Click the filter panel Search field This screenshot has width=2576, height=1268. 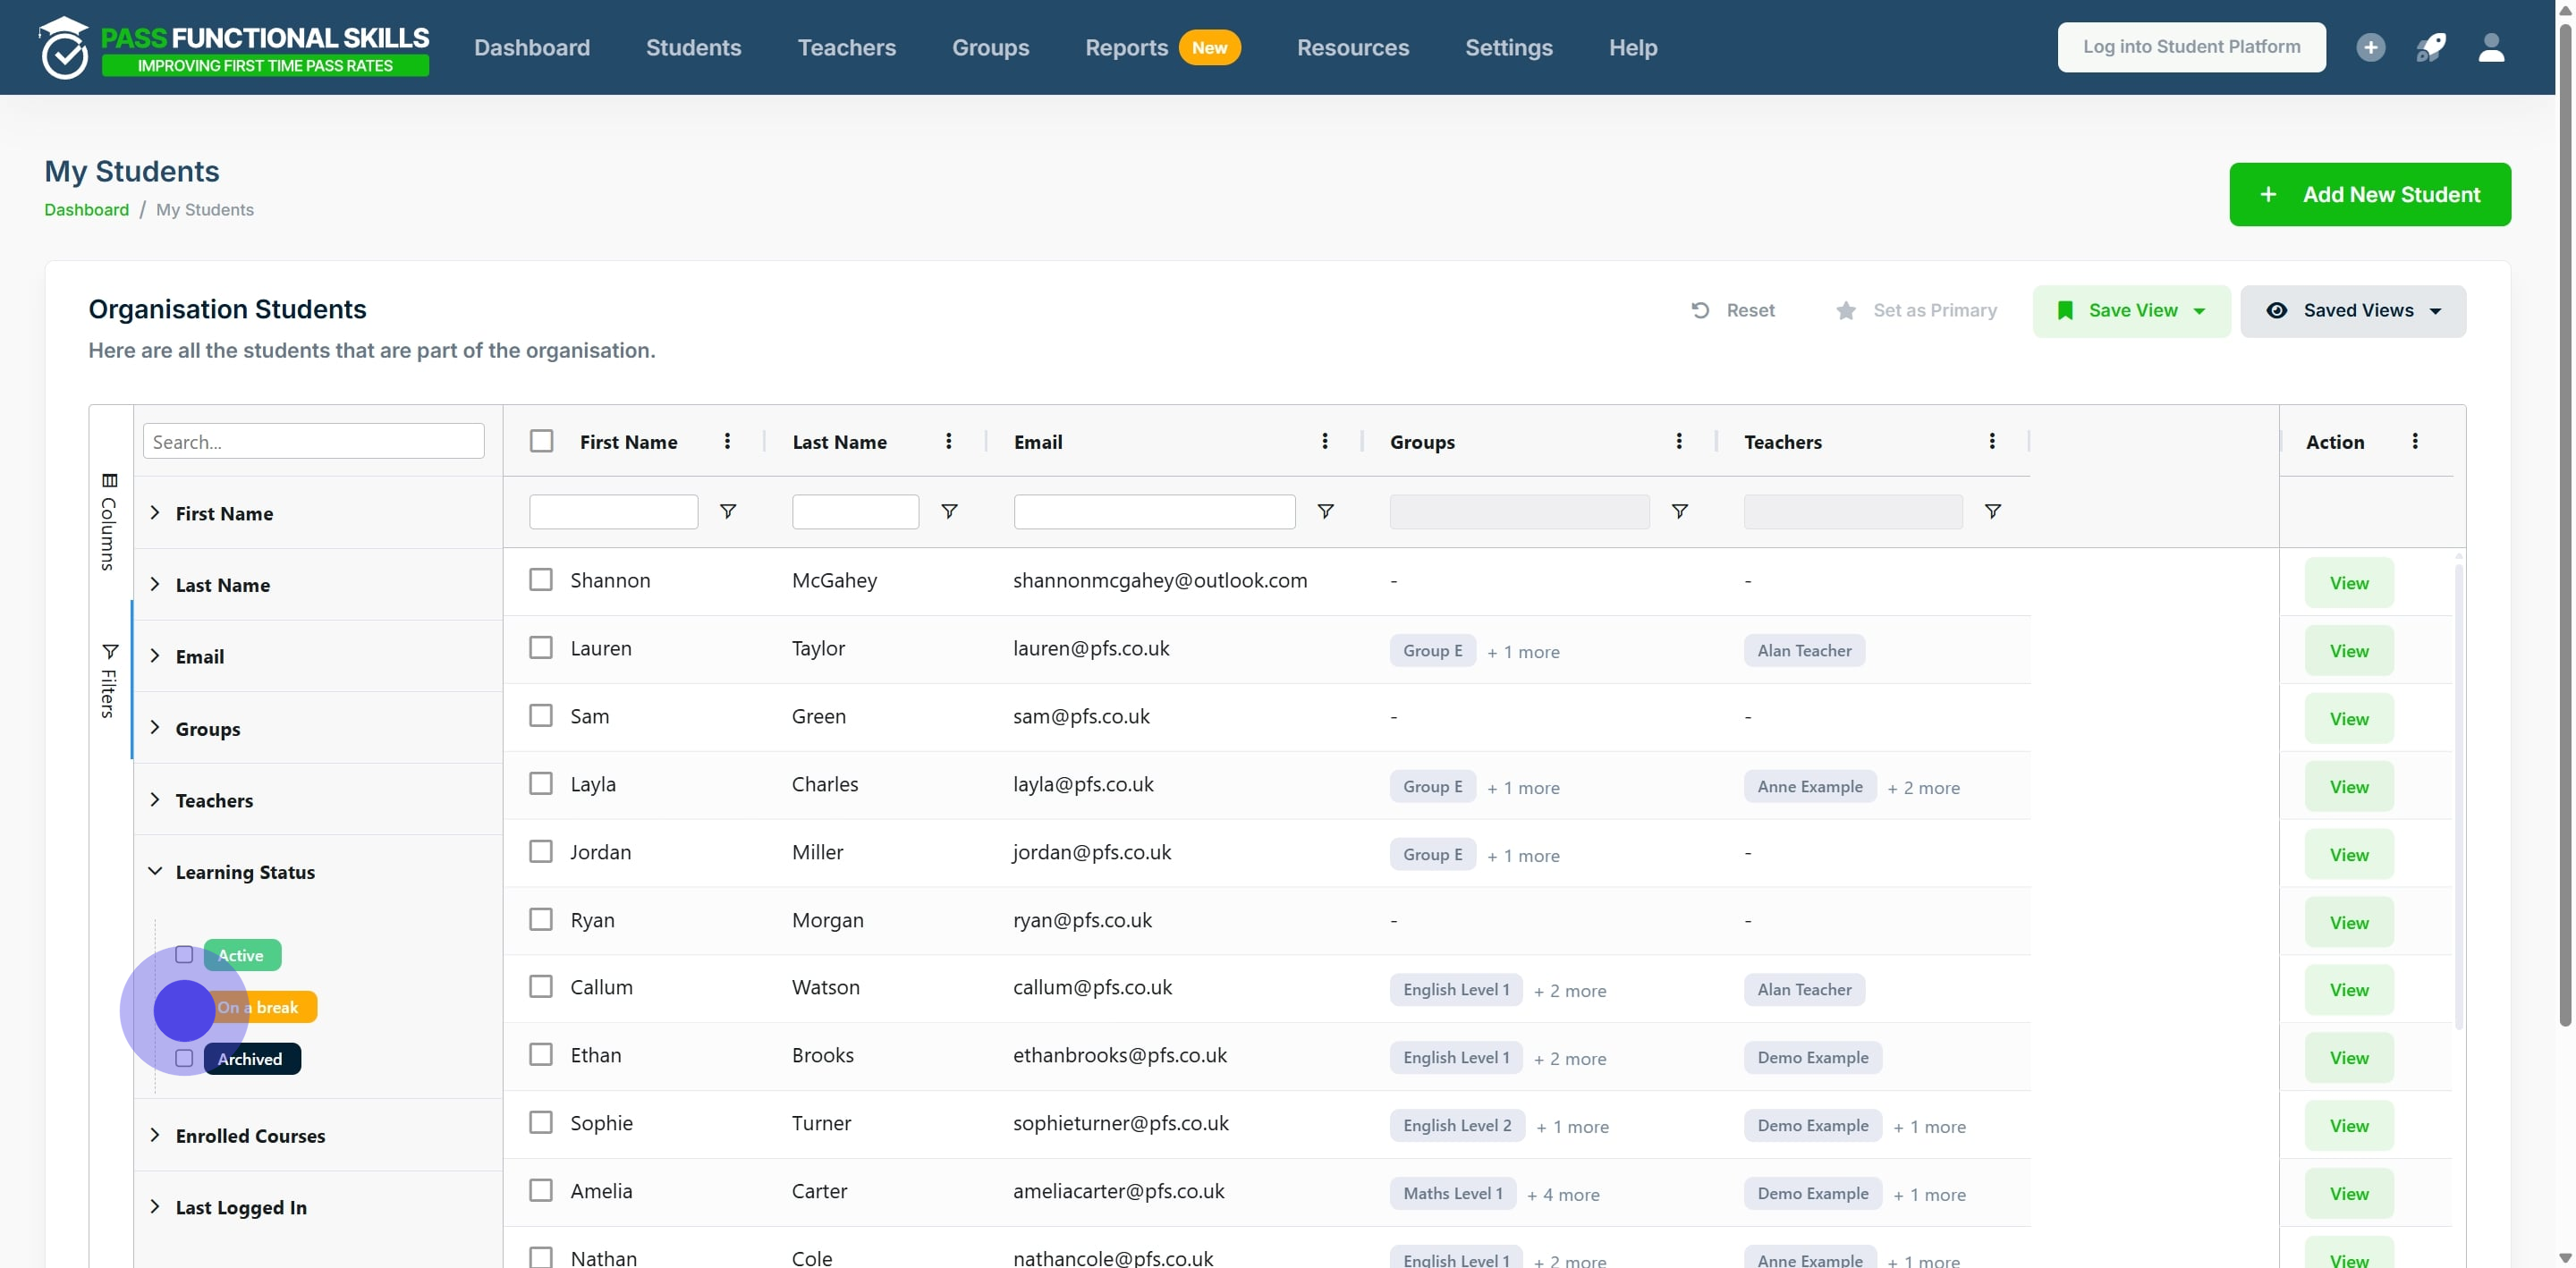(x=313, y=441)
